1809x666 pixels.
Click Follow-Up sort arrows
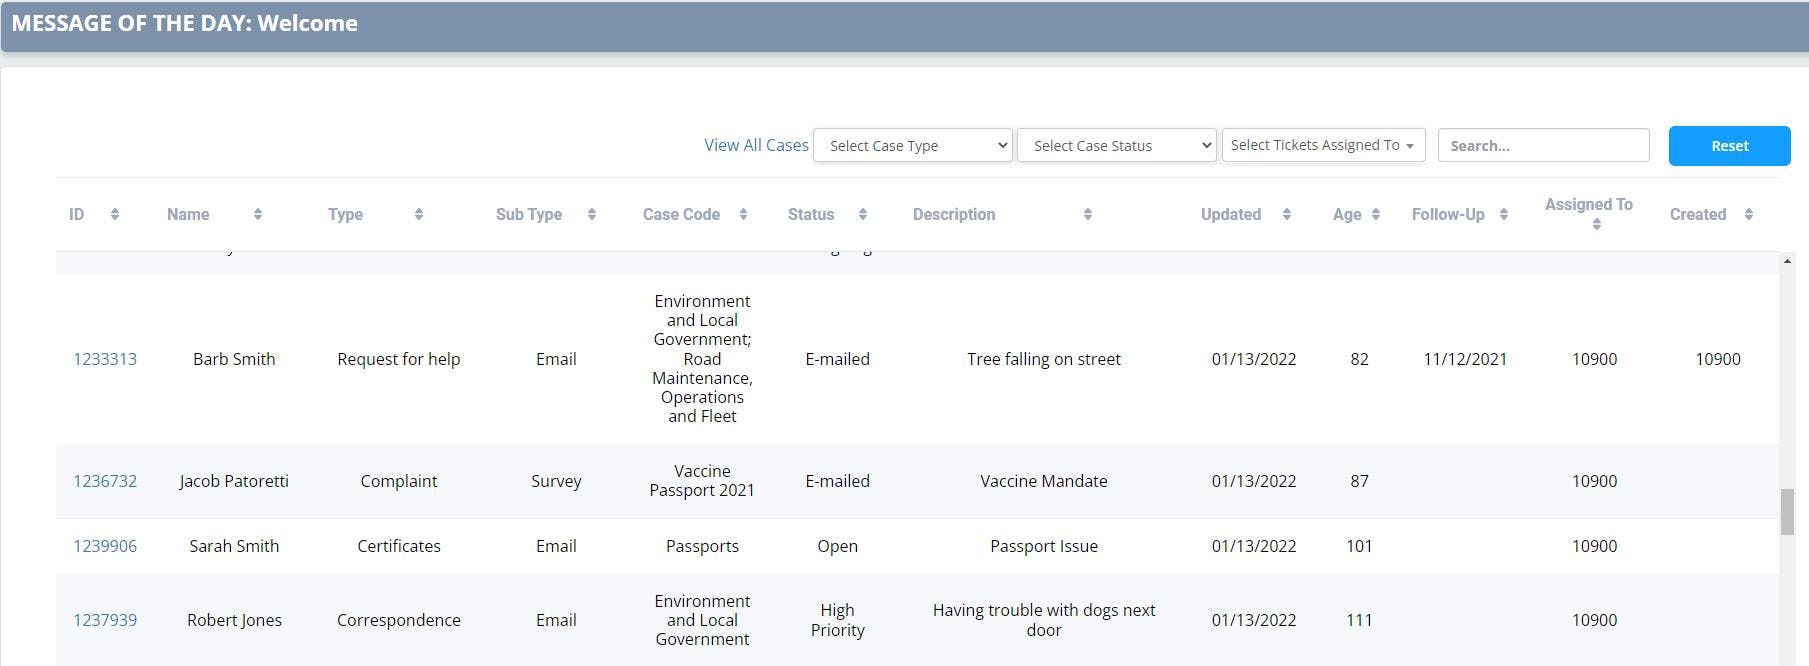point(1504,214)
